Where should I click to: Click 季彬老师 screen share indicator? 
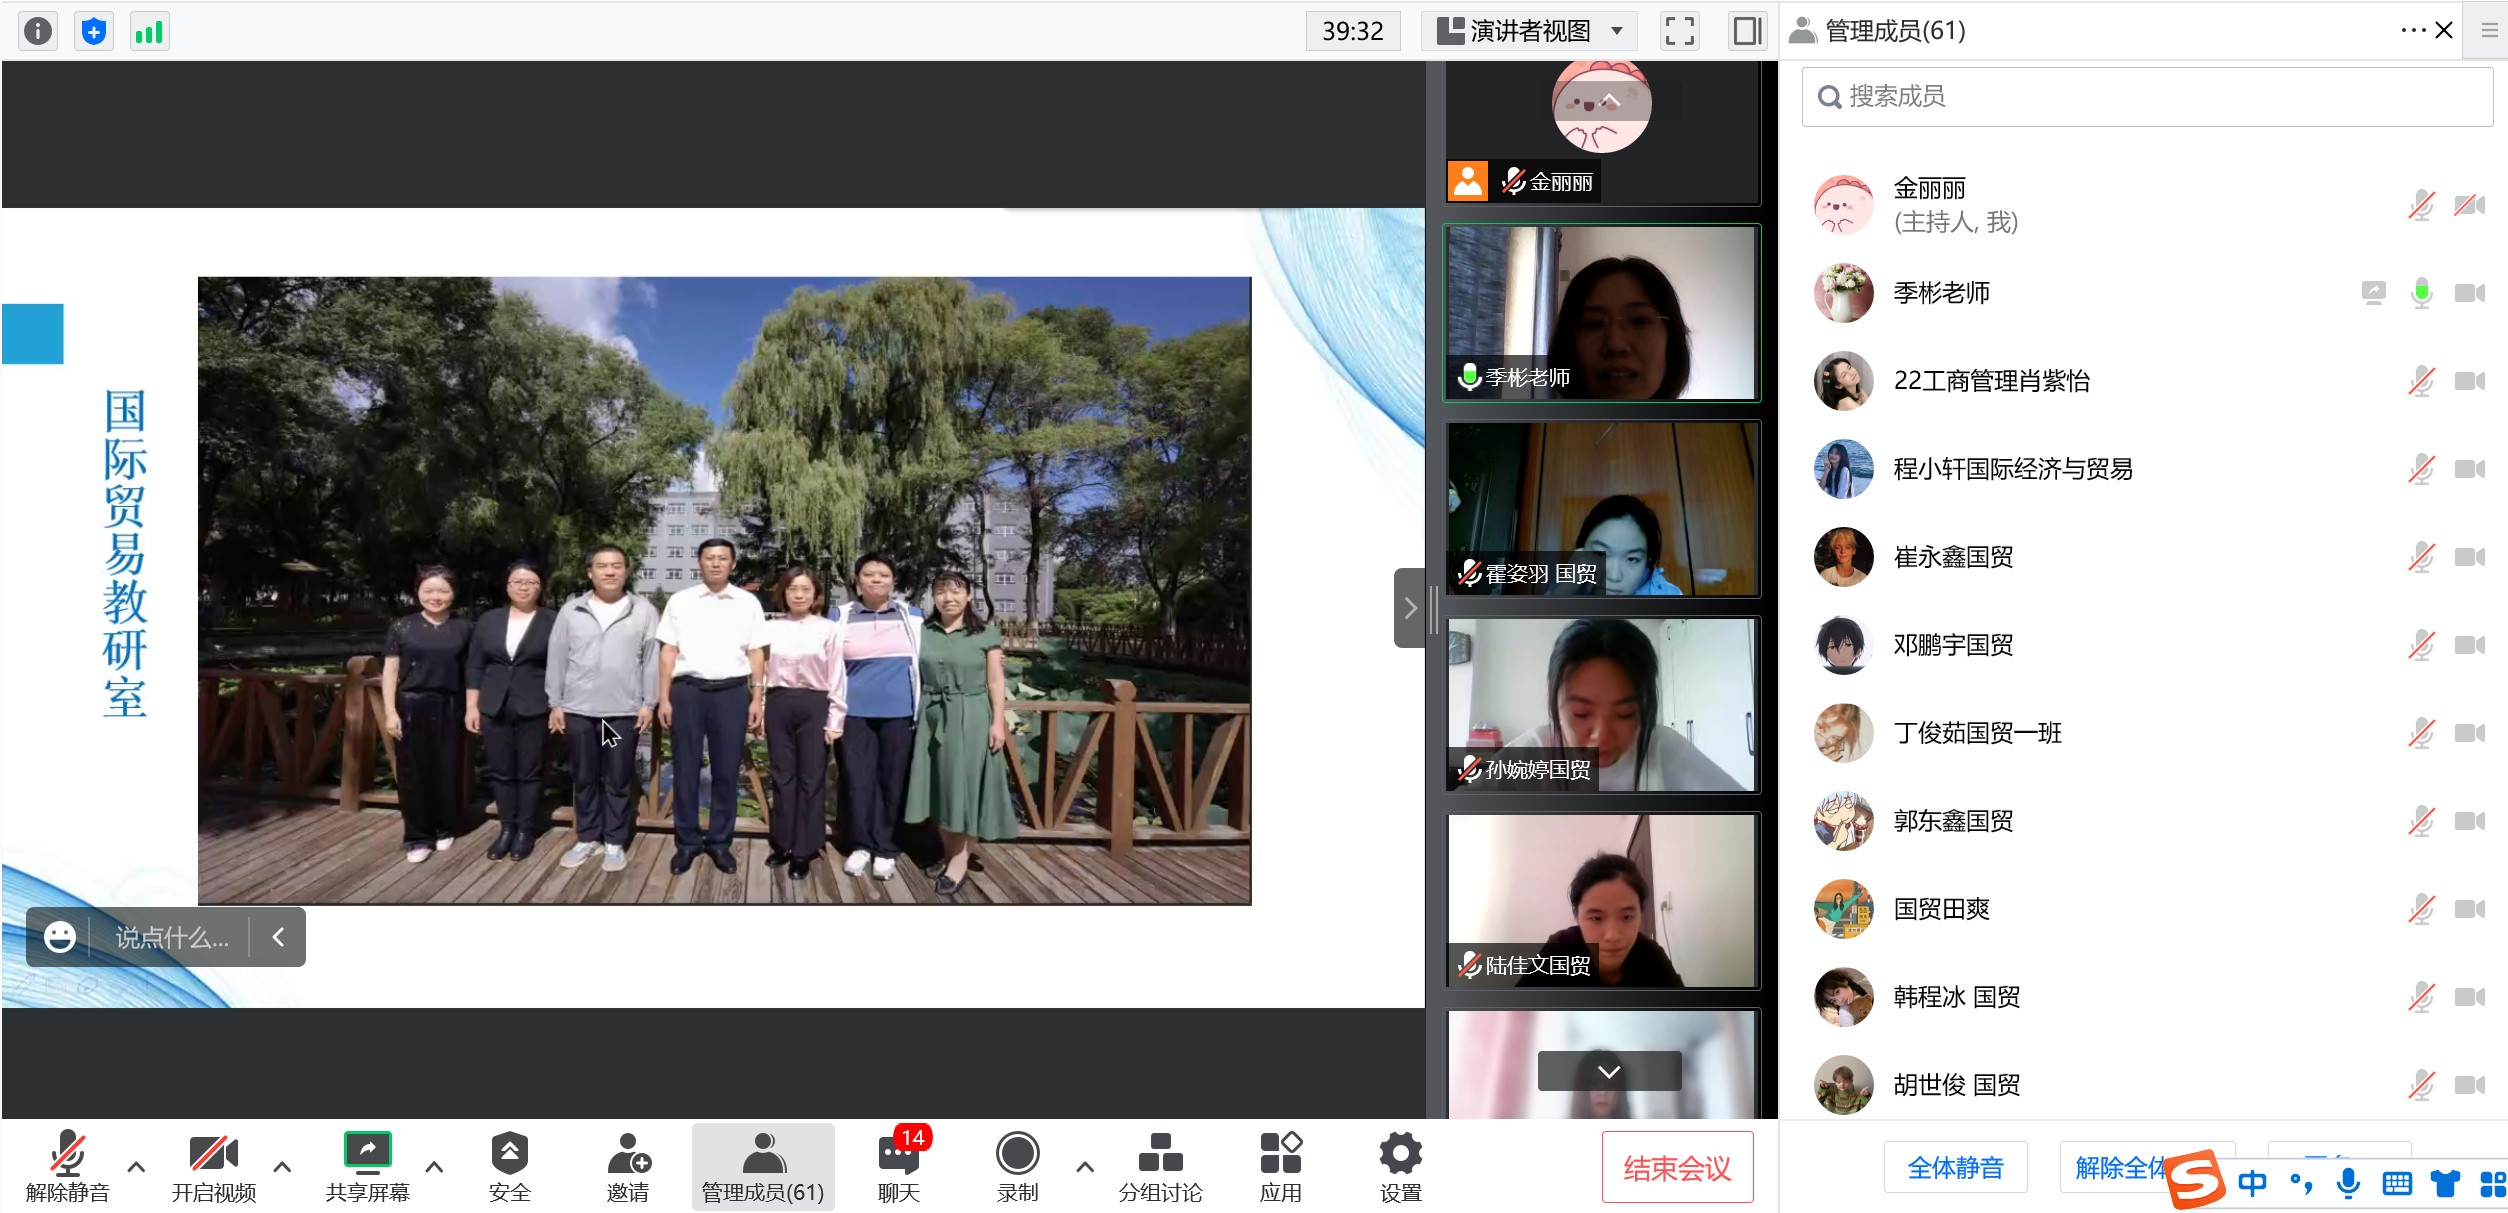tap(2373, 293)
